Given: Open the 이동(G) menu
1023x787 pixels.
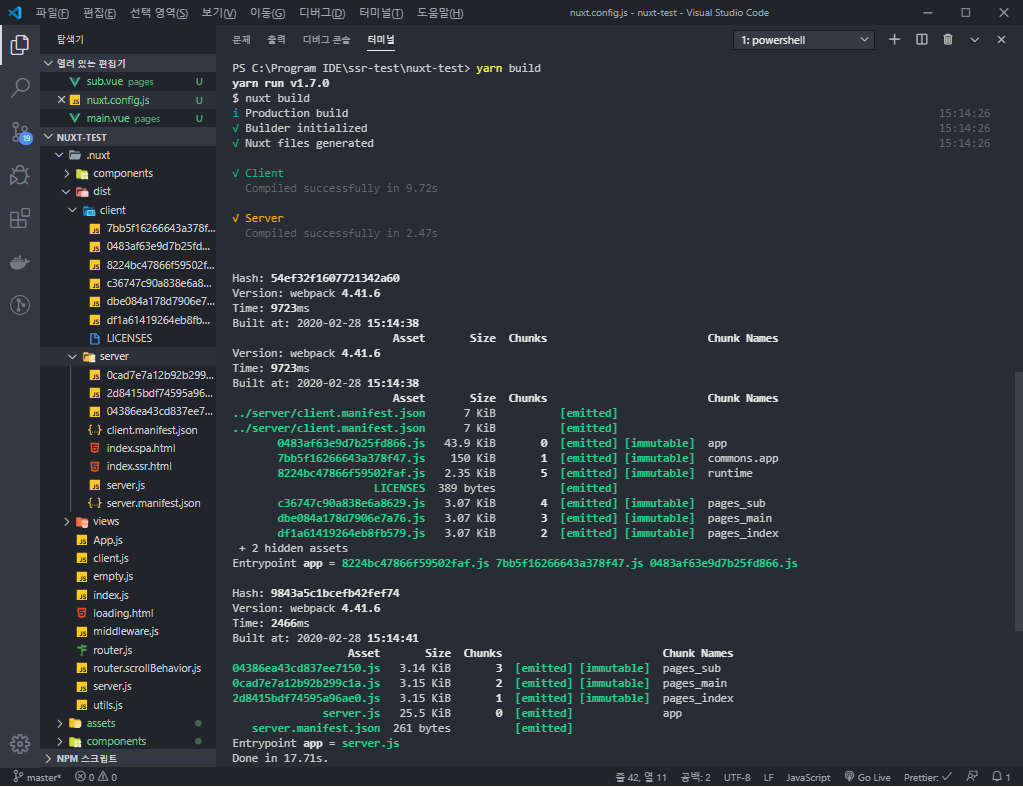Looking at the screenshot, I should (x=267, y=13).
